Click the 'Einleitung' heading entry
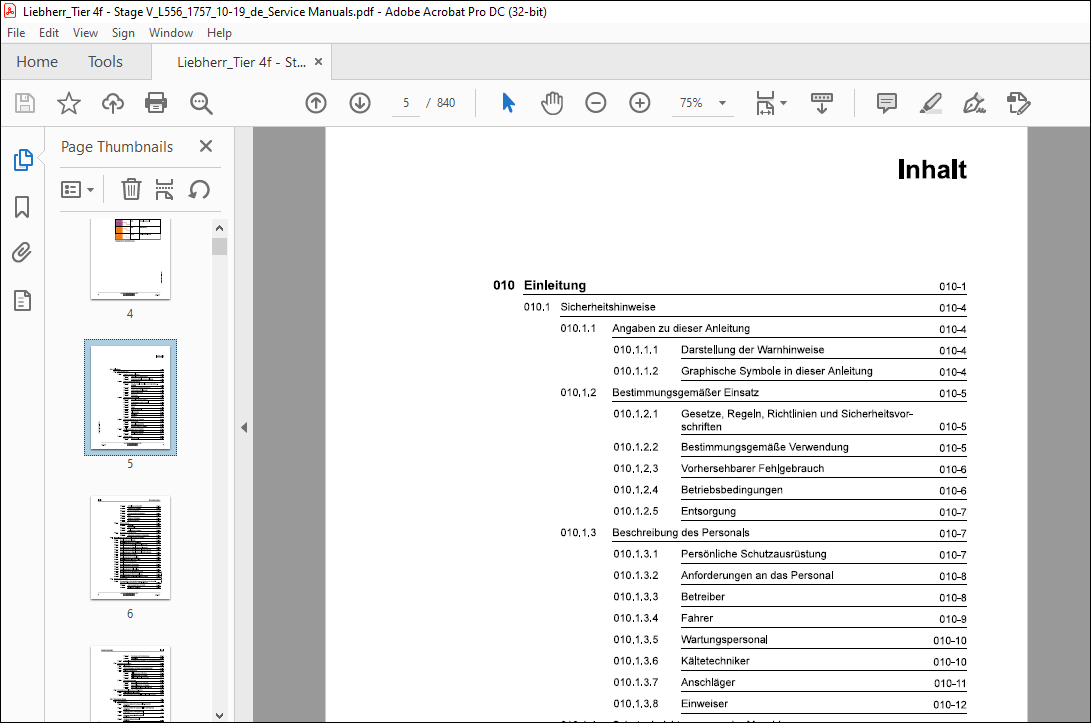This screenshot has height=723, width=1091. click(555, 285)
